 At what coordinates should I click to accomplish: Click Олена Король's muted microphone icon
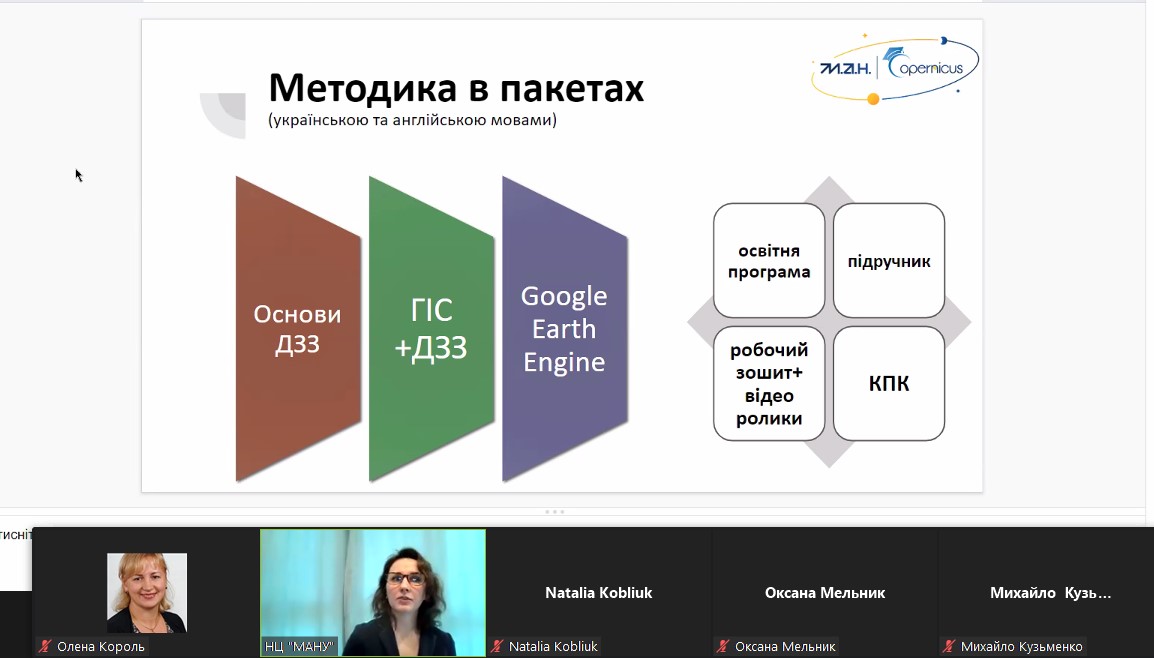(x=45, y=646)
